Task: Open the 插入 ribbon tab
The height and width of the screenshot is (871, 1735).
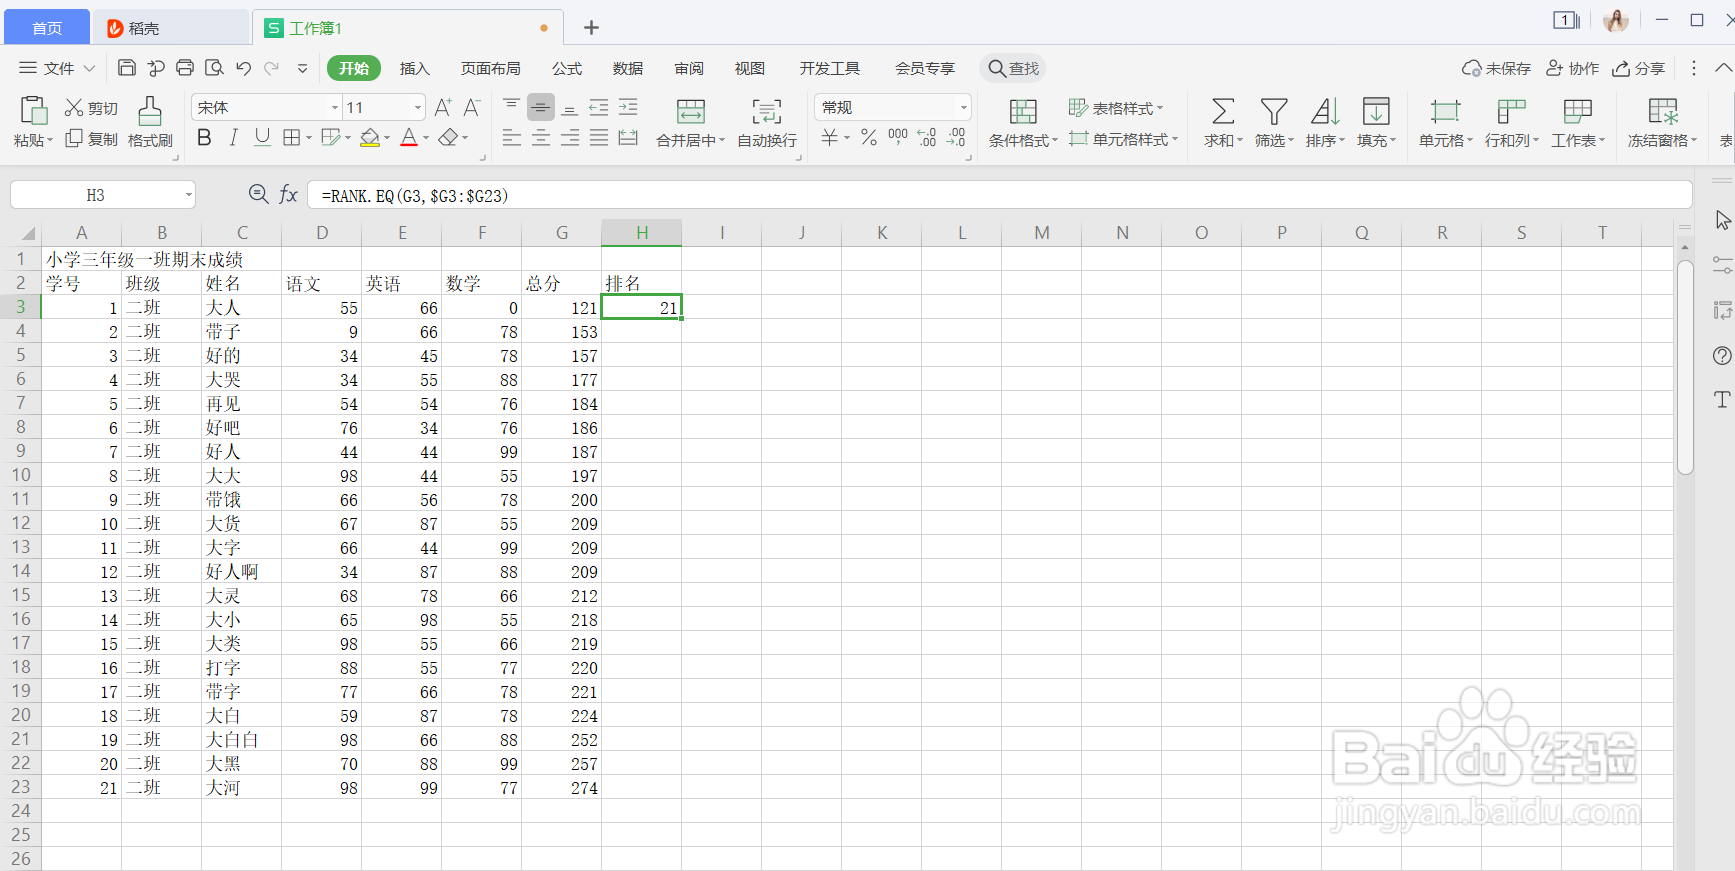Action: pos(414,68)
